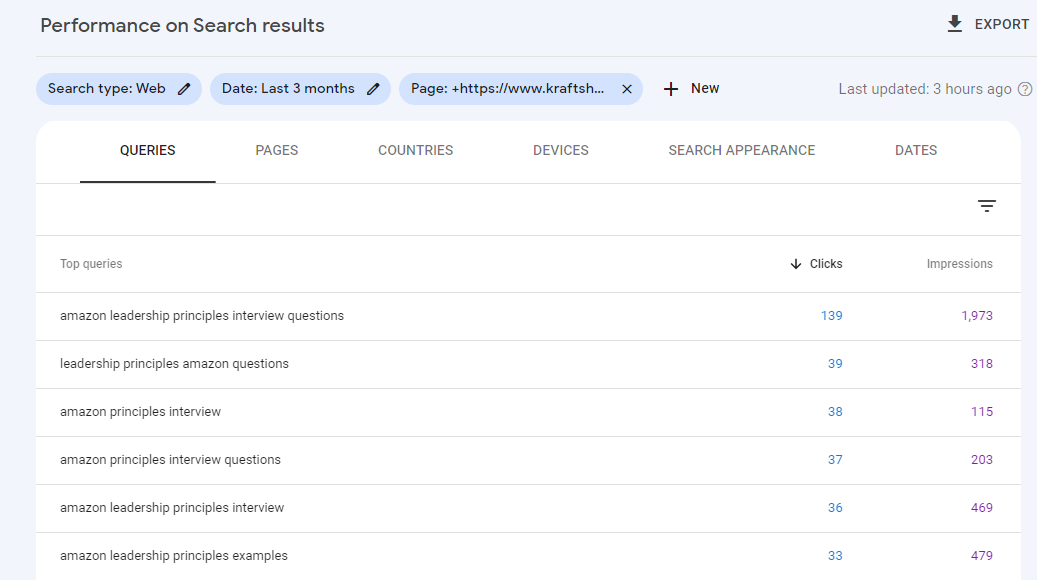
Task: Select the QUERIES tab
Action: click(x=147, y=150)
